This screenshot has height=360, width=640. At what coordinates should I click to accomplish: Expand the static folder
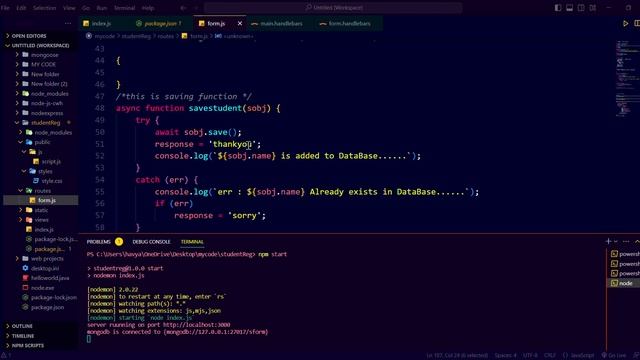[x=41, y=210]
